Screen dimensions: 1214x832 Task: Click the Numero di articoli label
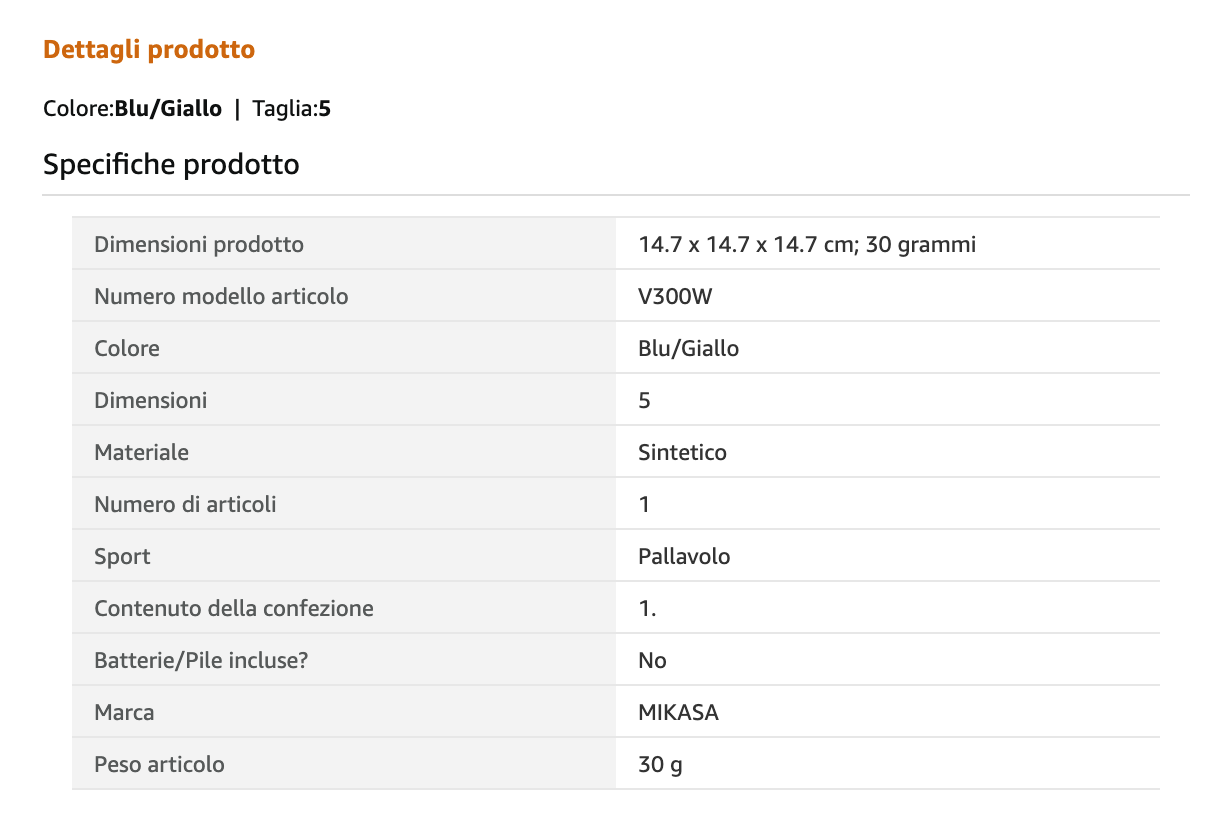(x=185, y=504)
